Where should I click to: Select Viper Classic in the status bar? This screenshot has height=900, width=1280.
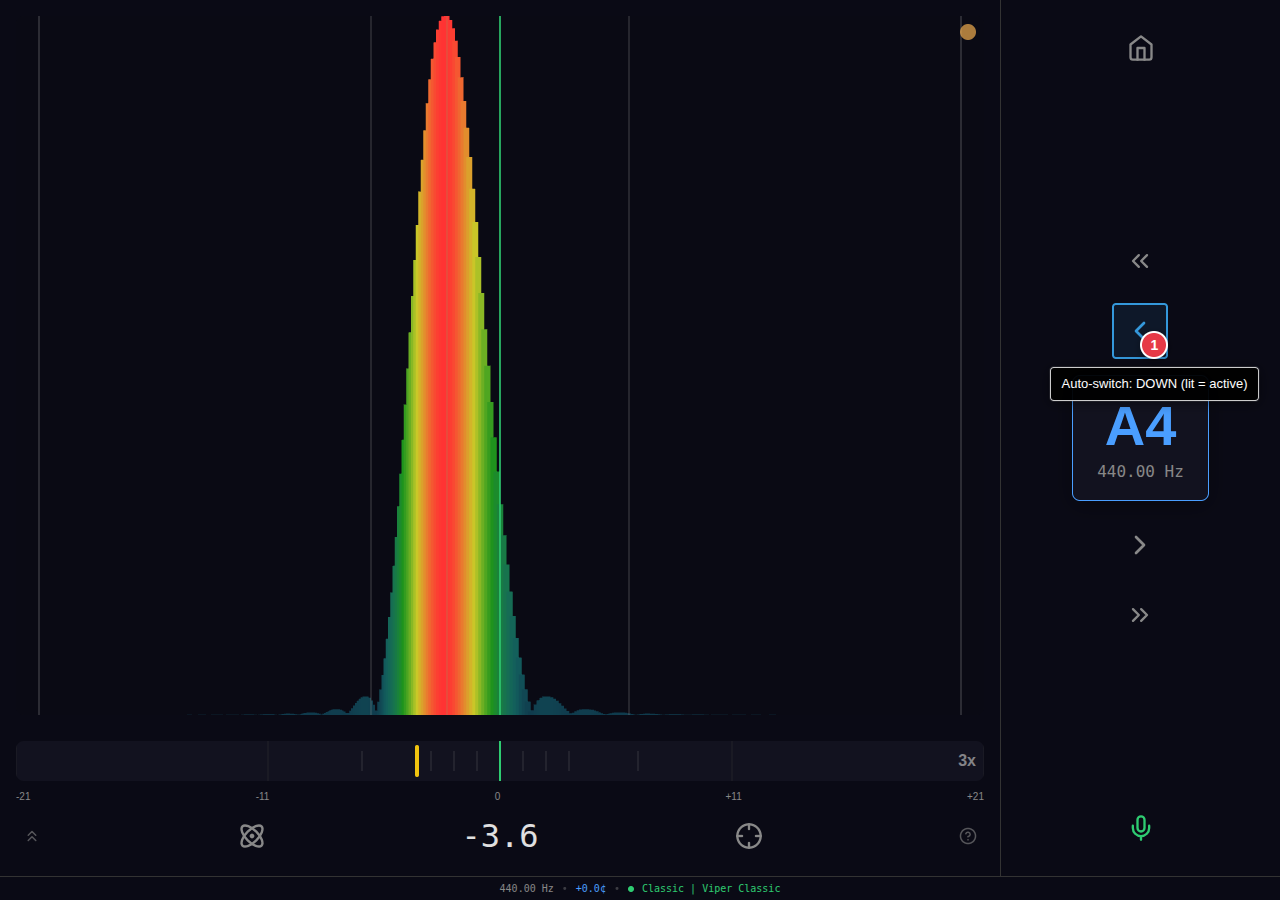click(741, 888)
